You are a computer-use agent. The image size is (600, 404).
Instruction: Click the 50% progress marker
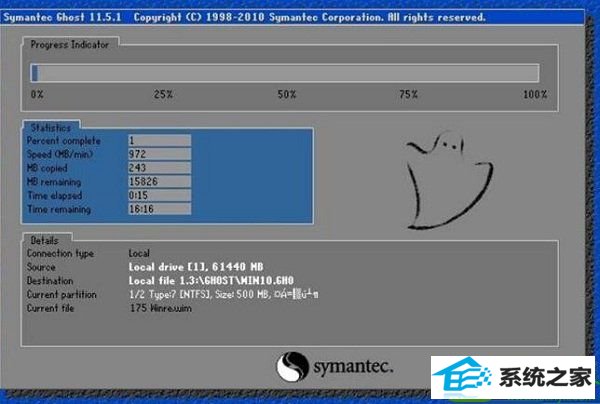(287, 94)
